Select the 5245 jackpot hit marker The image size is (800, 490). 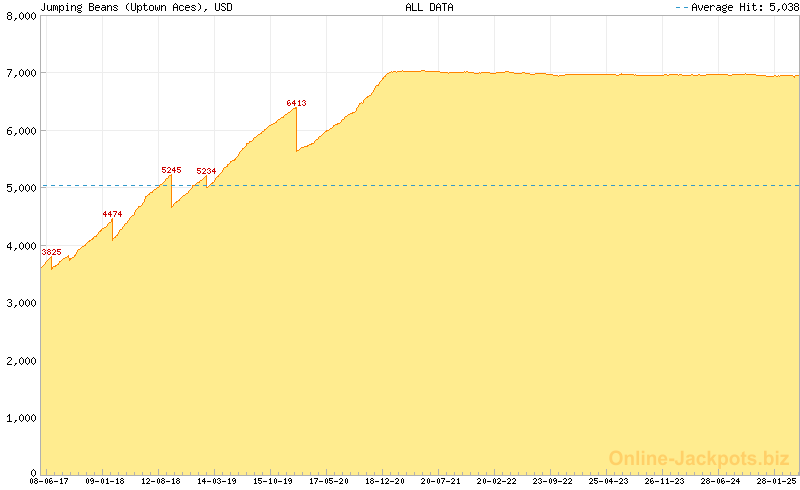[x=171, y=170]
